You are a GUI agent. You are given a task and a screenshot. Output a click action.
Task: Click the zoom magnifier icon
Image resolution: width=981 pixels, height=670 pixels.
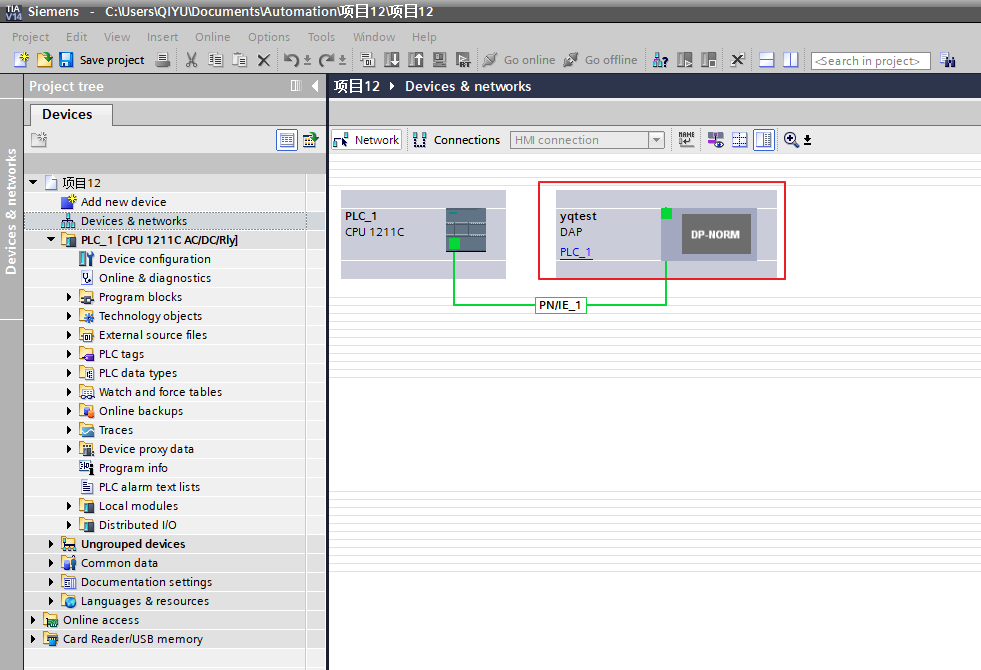[x=791, y=140]
